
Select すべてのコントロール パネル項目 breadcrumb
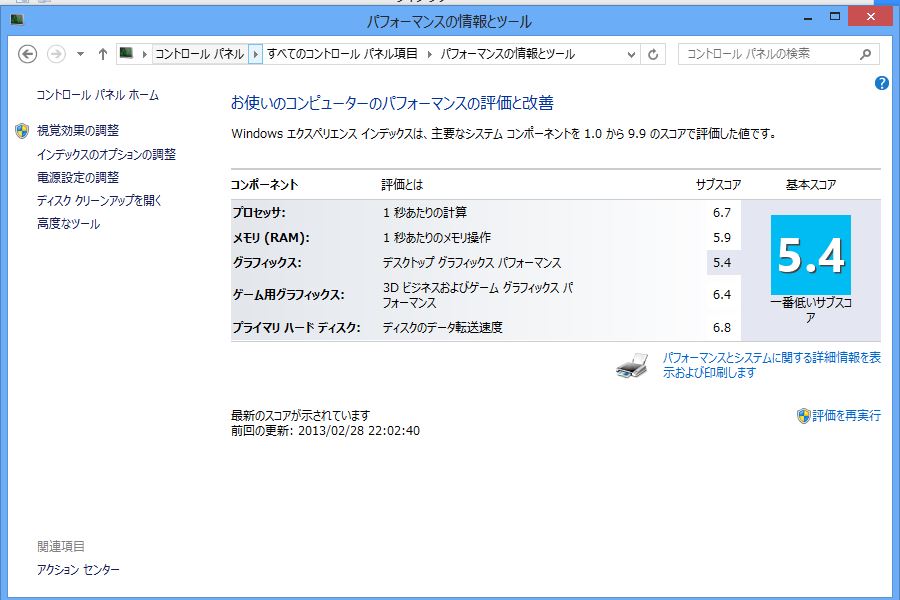tap(342, 54)
